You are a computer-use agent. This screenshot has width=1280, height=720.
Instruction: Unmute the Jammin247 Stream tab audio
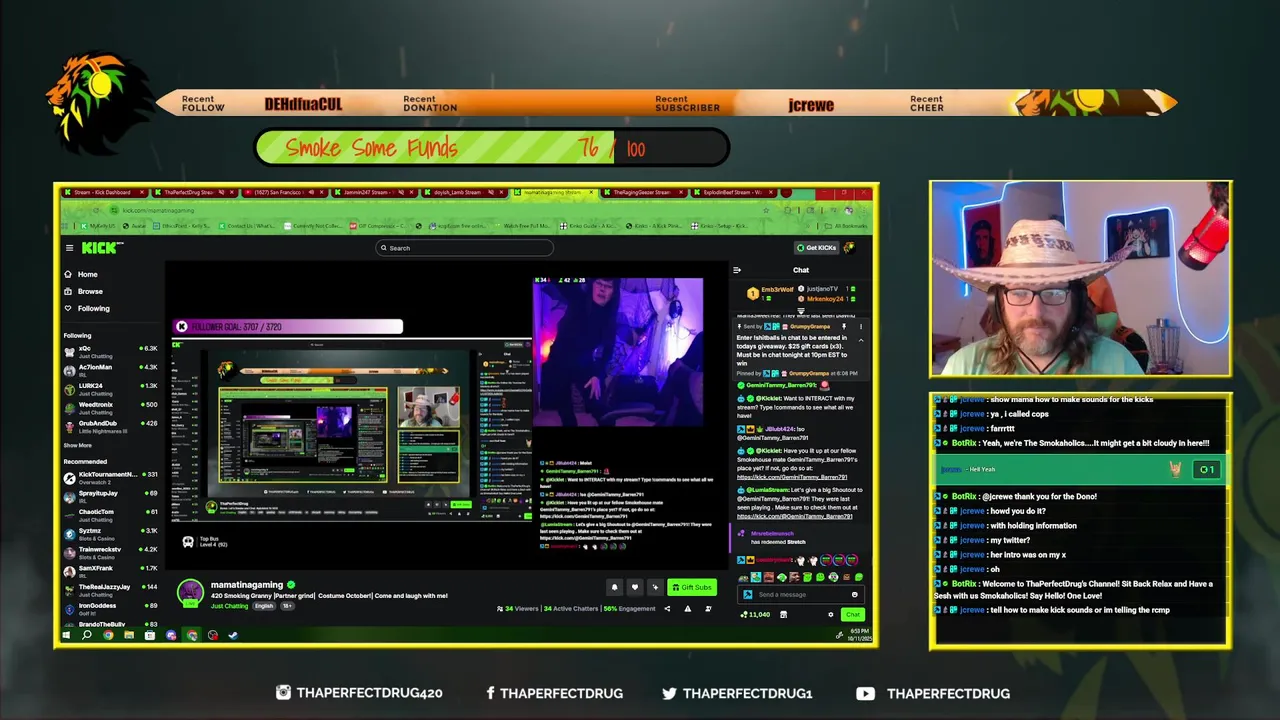[402, 192]
